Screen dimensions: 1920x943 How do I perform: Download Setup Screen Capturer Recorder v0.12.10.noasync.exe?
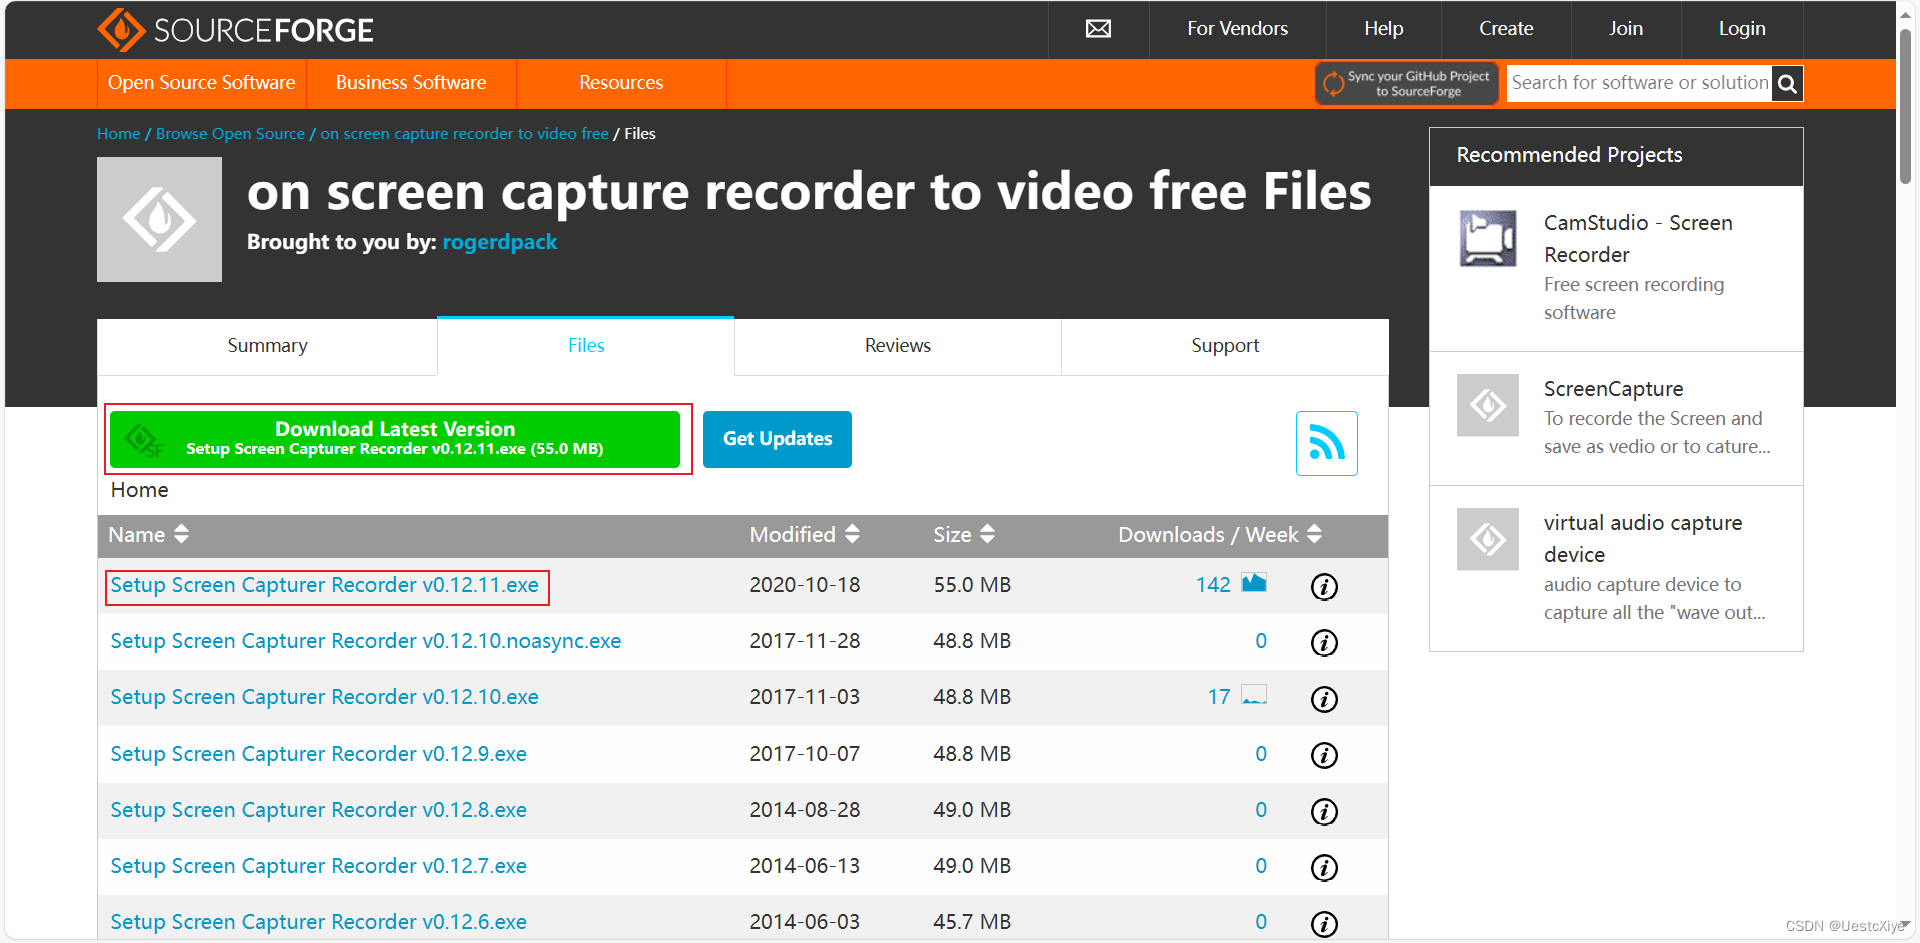click(x=366, y=641)
